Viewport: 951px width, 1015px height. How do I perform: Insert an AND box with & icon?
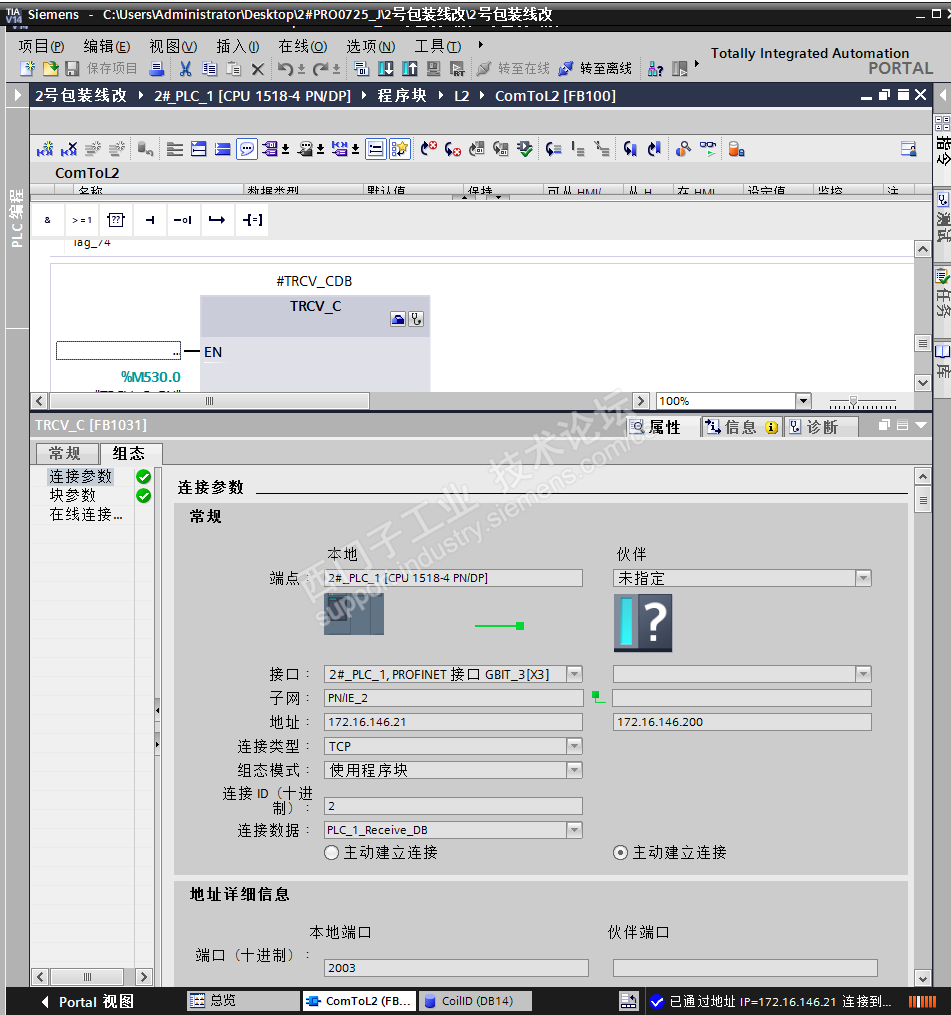coord(47,220)
